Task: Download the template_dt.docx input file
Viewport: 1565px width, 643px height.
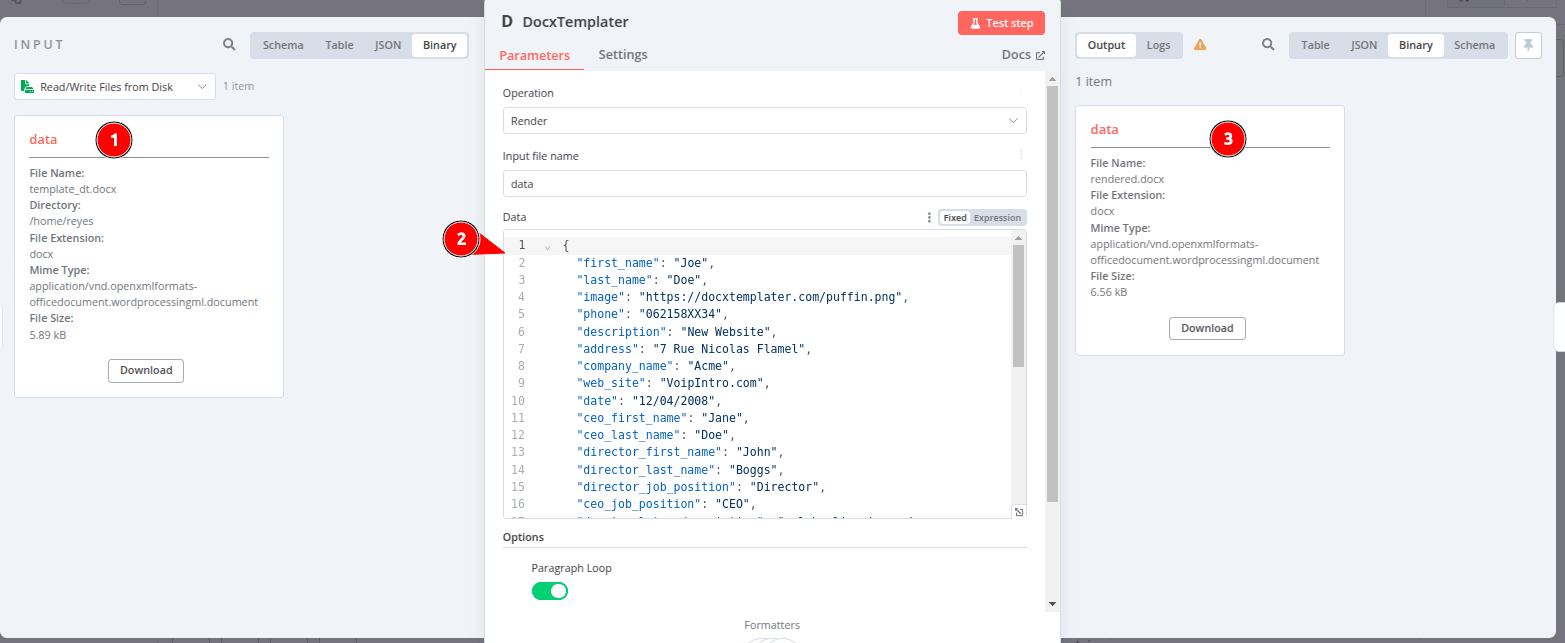Action: tap(145, 370)
